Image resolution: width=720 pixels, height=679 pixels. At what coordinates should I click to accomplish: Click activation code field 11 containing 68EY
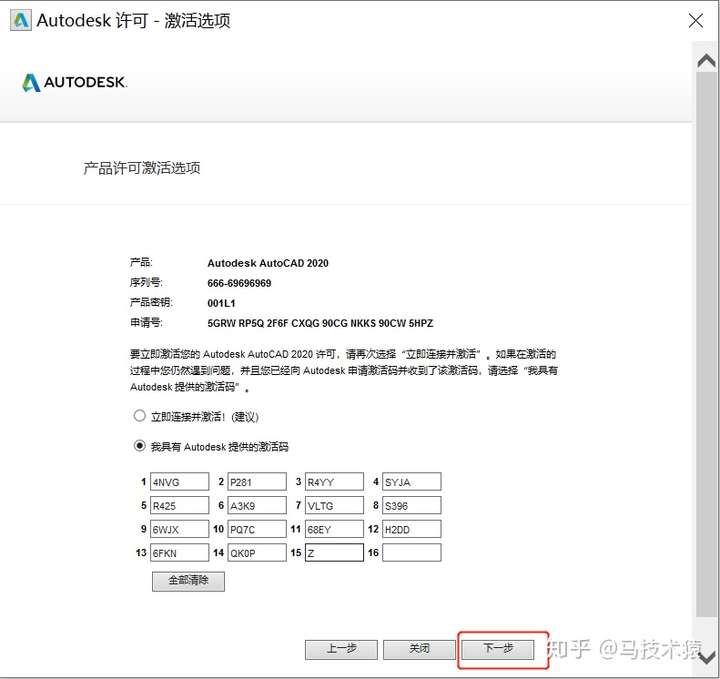pyautogui.click(x=334, y=529)
